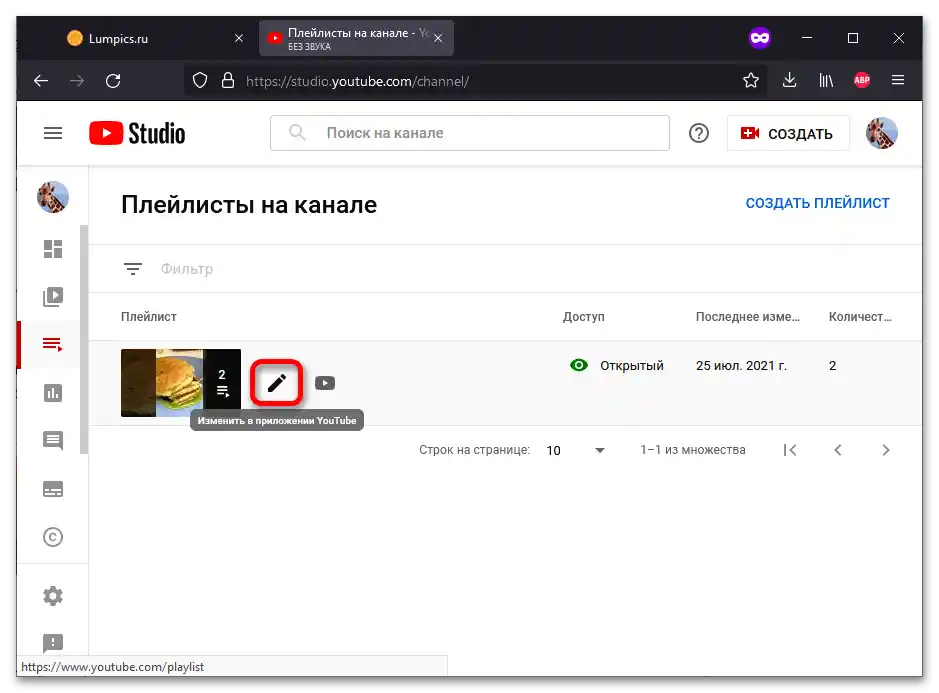Click the YouTube Studio logo
This screenshot has height=693, width=939.
[x=137, y=133]
